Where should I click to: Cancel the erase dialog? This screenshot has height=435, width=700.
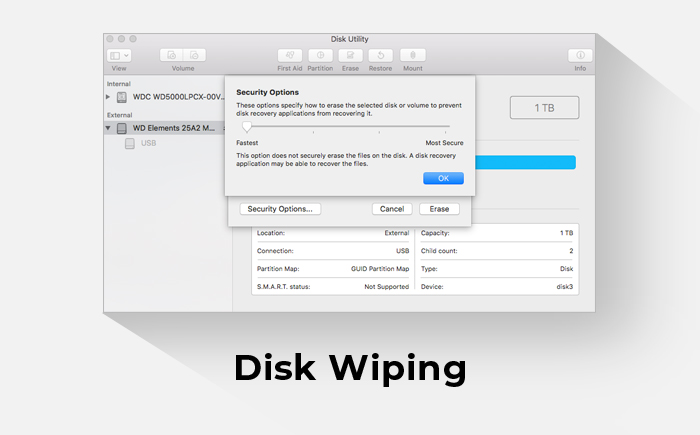pyautogui.click(x=392, y=209)
